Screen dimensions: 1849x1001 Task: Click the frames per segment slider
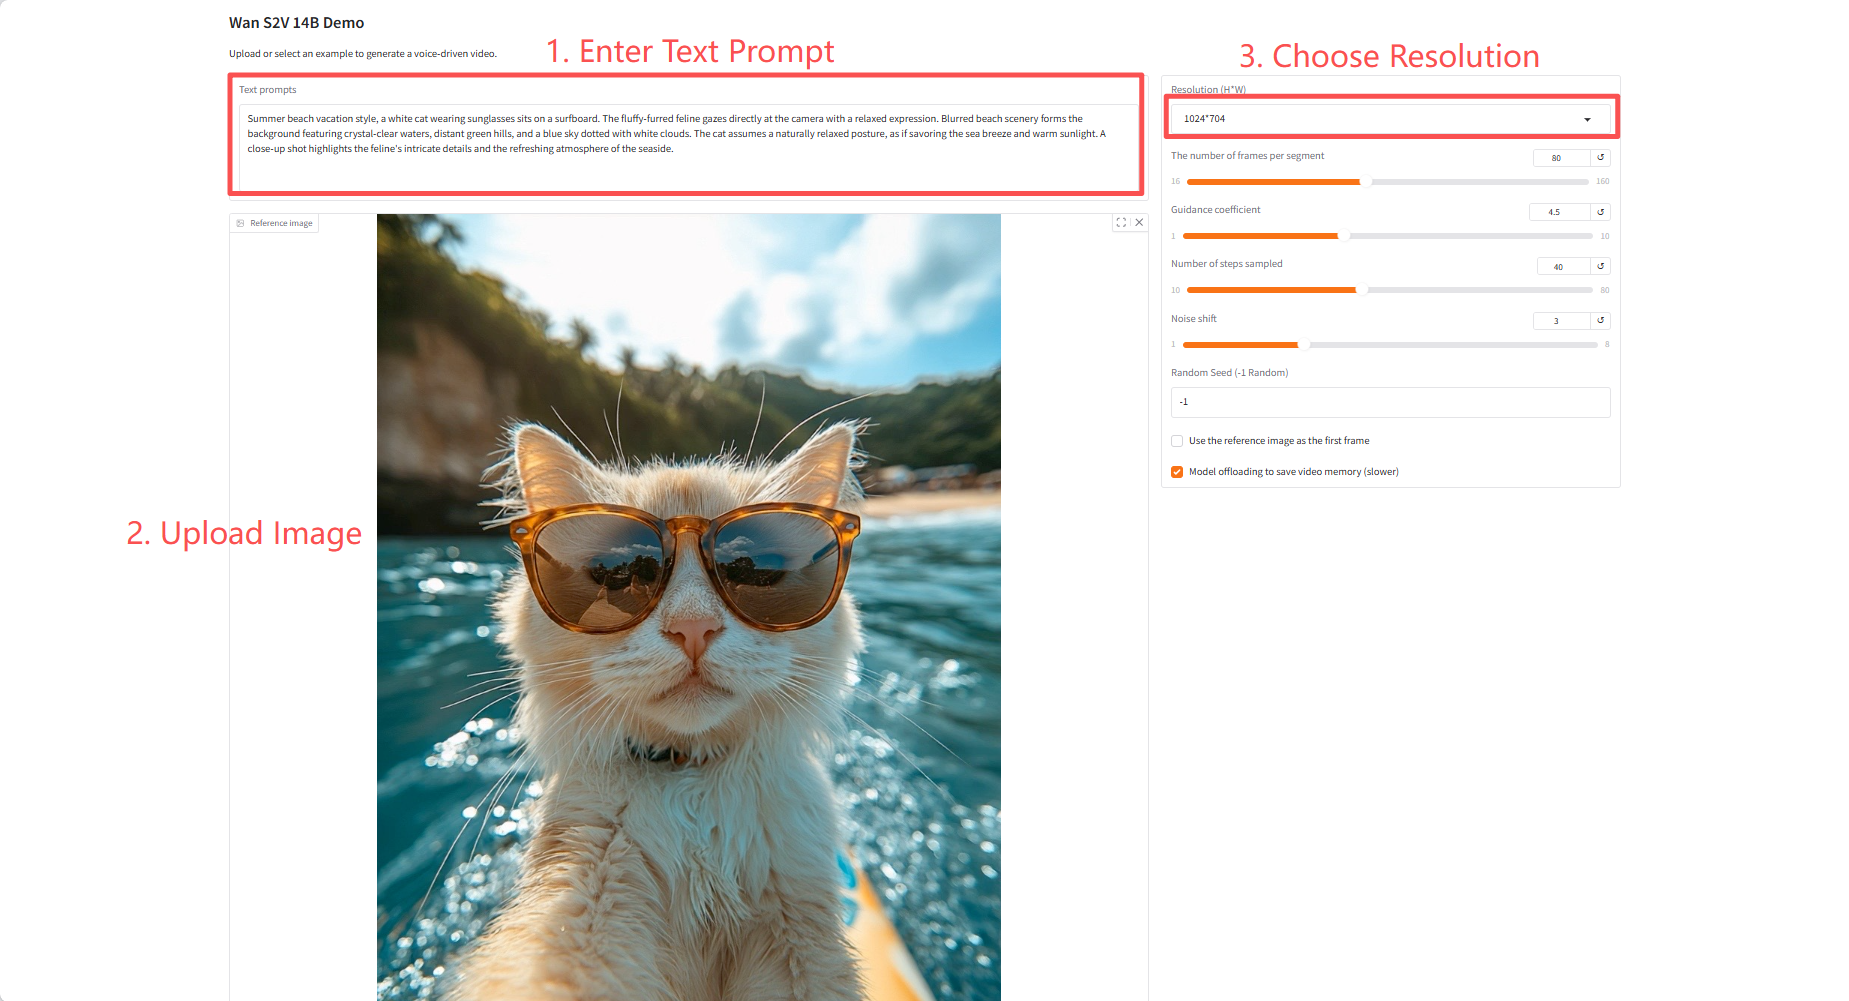coord(1387,182)
